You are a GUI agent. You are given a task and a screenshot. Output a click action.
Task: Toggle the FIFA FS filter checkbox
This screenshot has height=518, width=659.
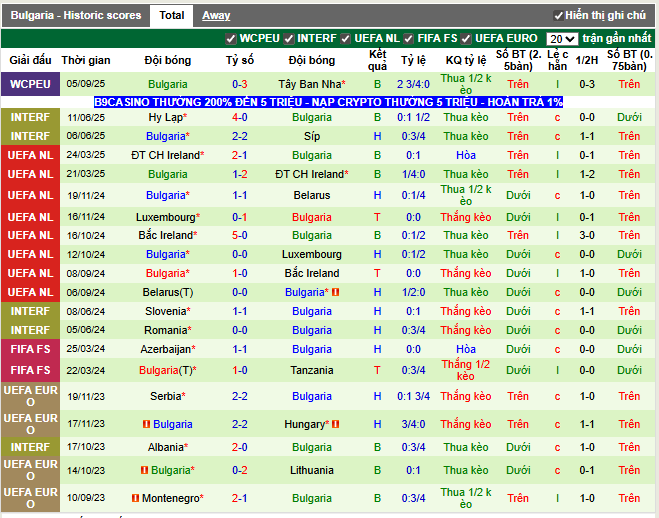point(408,39)
